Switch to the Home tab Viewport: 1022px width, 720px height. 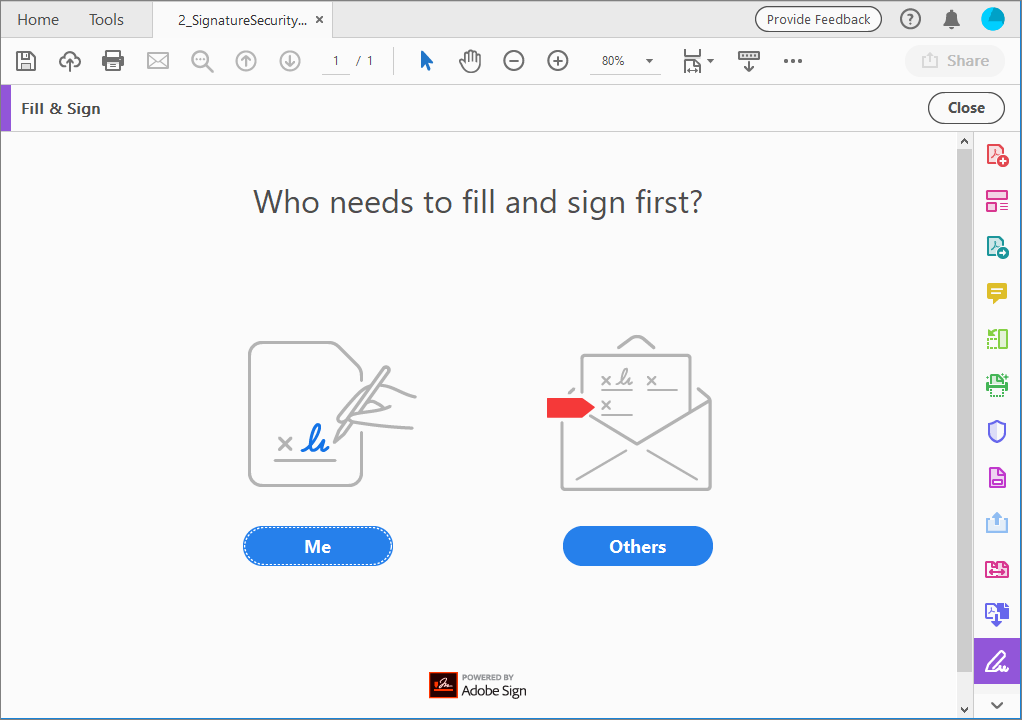[38, 19]
